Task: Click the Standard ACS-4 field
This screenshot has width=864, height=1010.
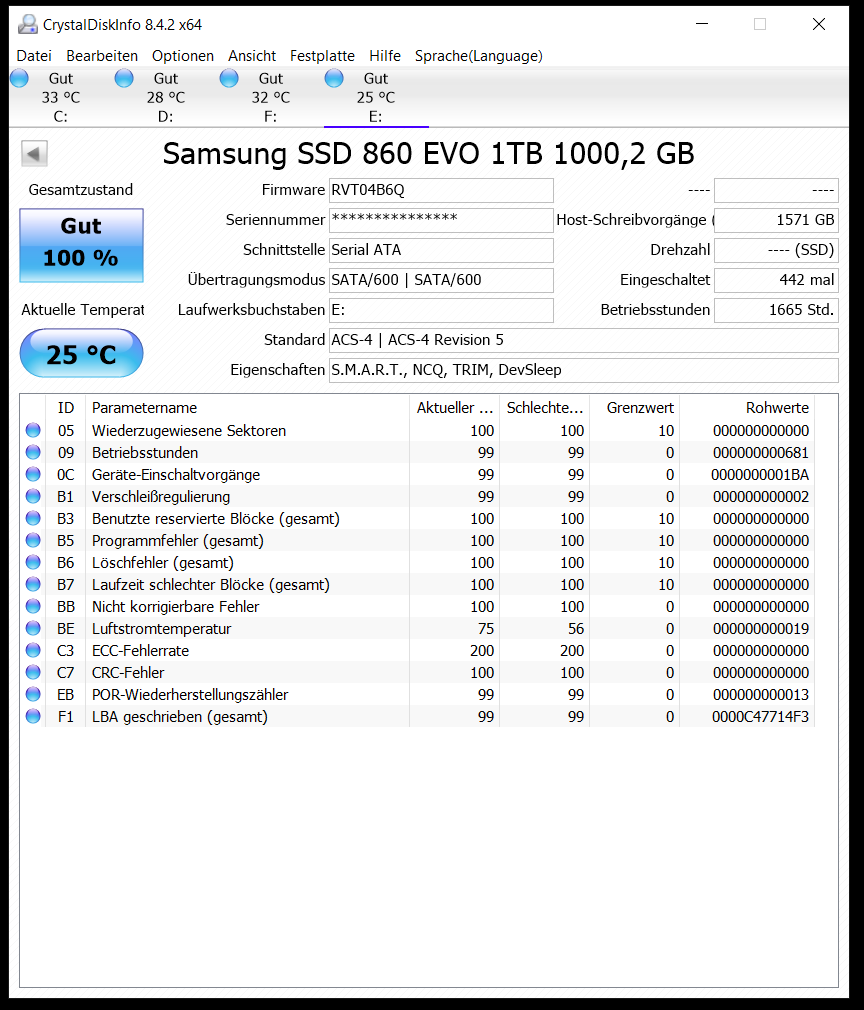Action: tap(584, 340)
